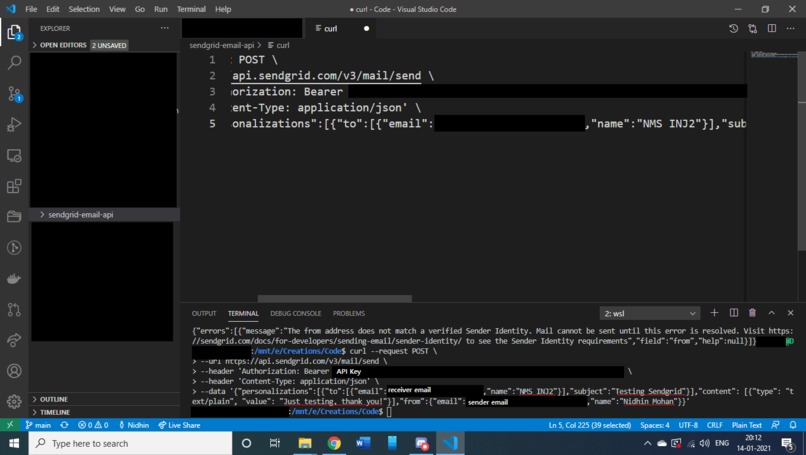Open Explorer Views and More Actions ellipsis
This screenshot has height=455, width=806.
[x=164, y=28]
